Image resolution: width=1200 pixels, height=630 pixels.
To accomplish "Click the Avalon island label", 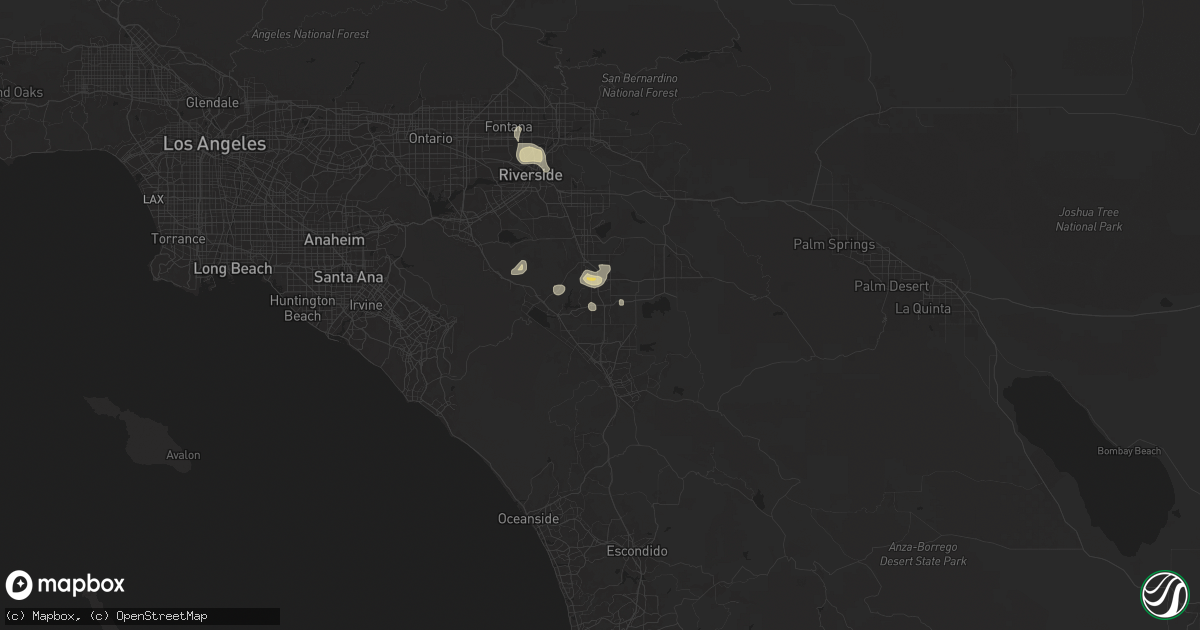I will (x=183, y=456).
